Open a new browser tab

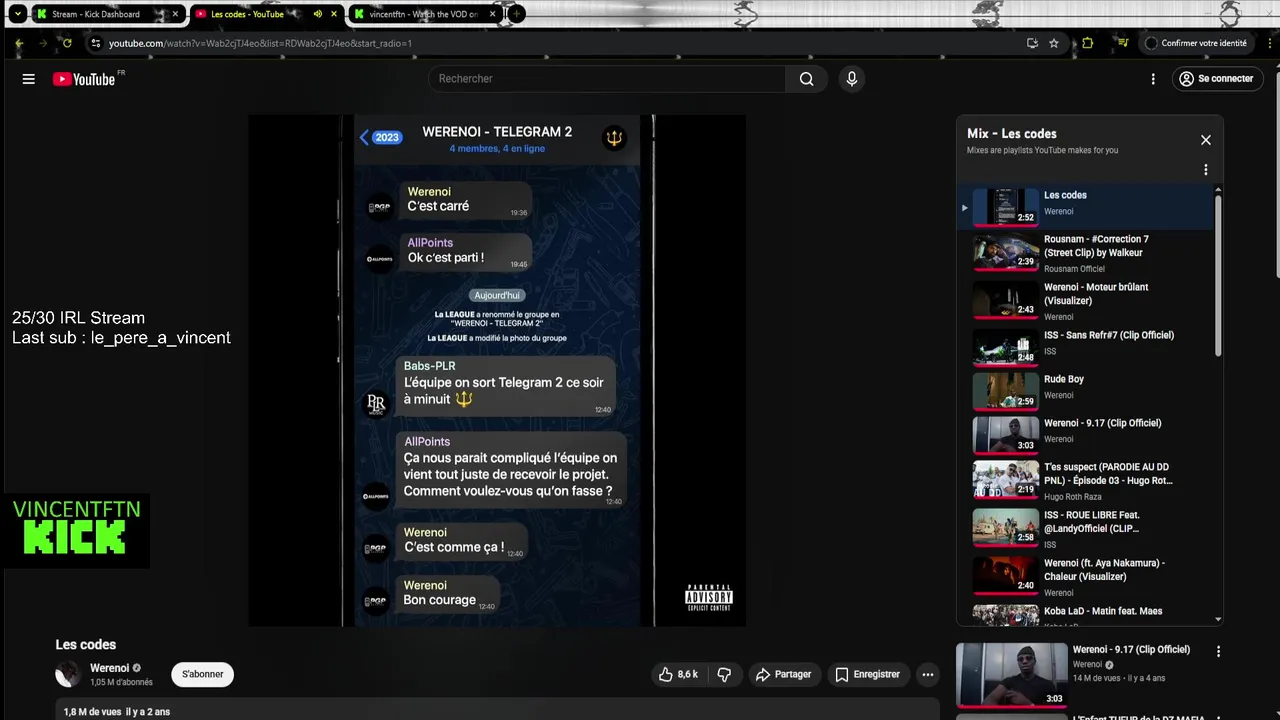click(516, 14)
